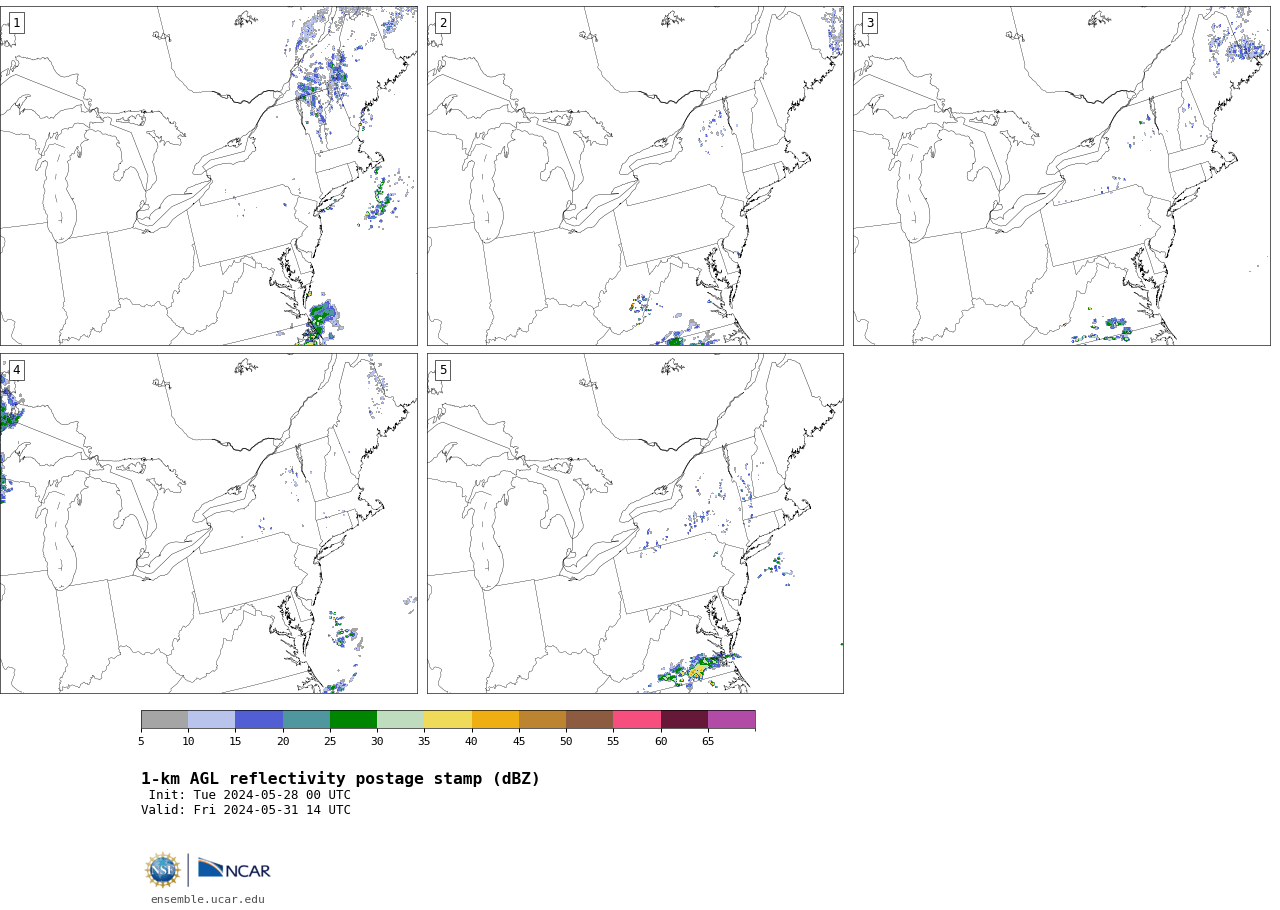Click the tan 45-50 dBZ swatch

tap(542, 720)
